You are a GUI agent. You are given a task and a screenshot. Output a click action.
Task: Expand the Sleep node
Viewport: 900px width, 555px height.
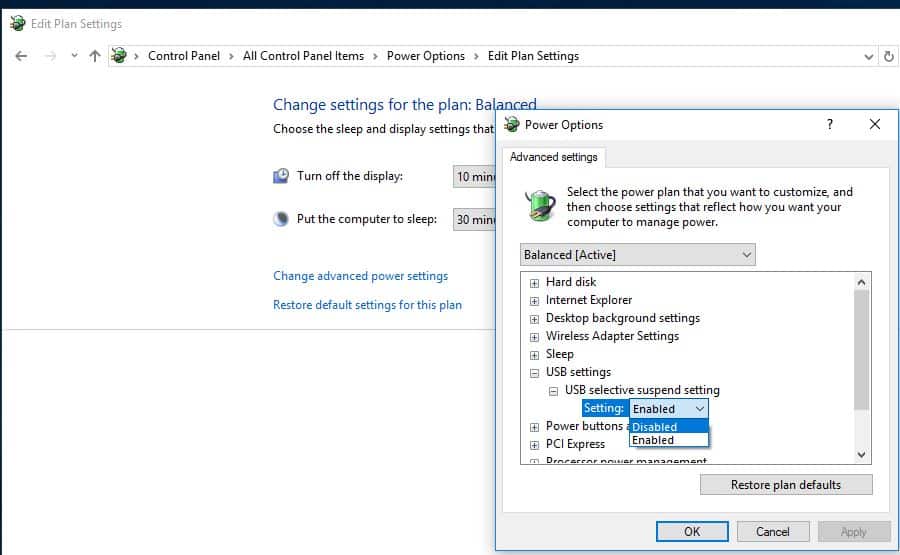pos(534,355)
